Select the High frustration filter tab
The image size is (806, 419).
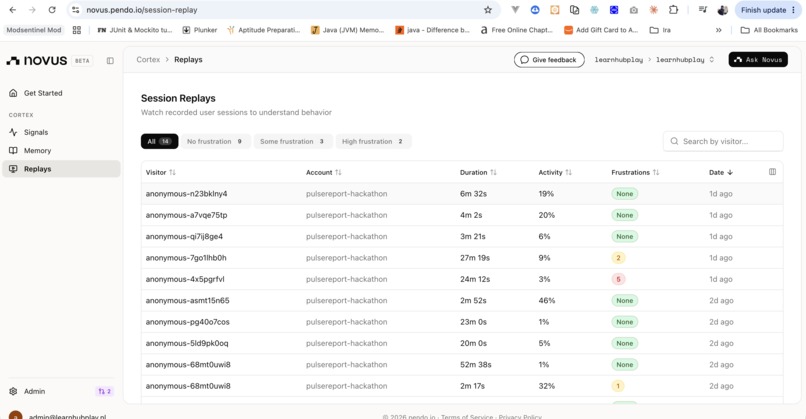pos(373,141)
